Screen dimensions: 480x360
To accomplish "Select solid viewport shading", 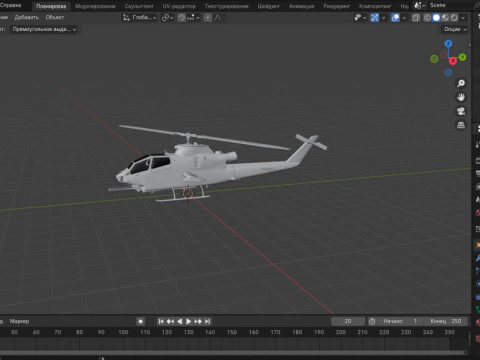I will 436,18.
